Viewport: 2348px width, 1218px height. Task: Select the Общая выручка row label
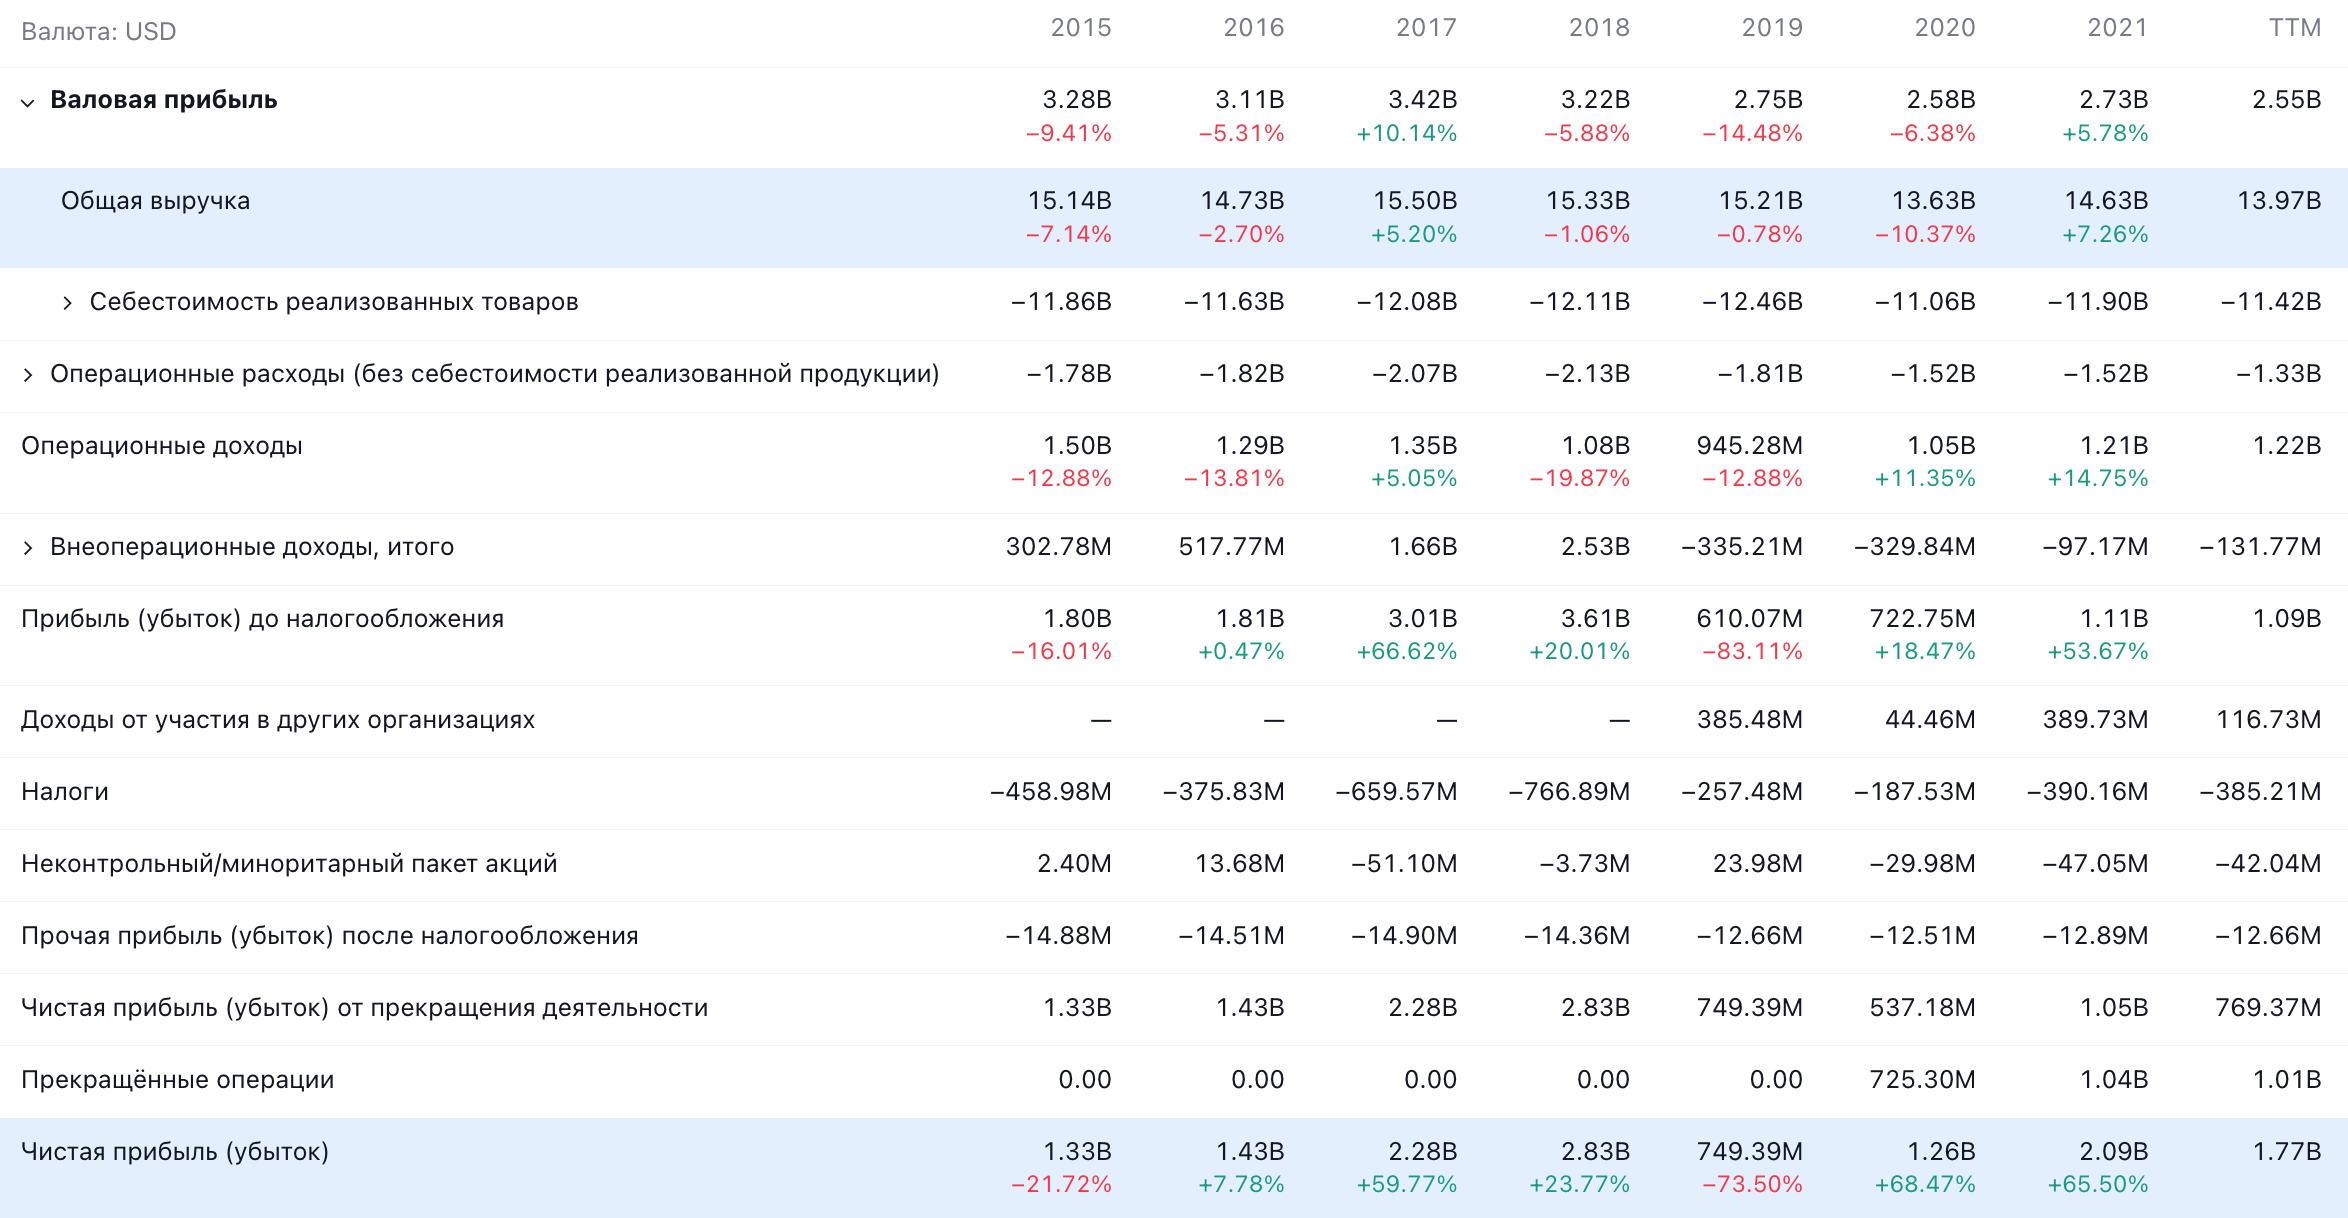[x=155, y=201]
